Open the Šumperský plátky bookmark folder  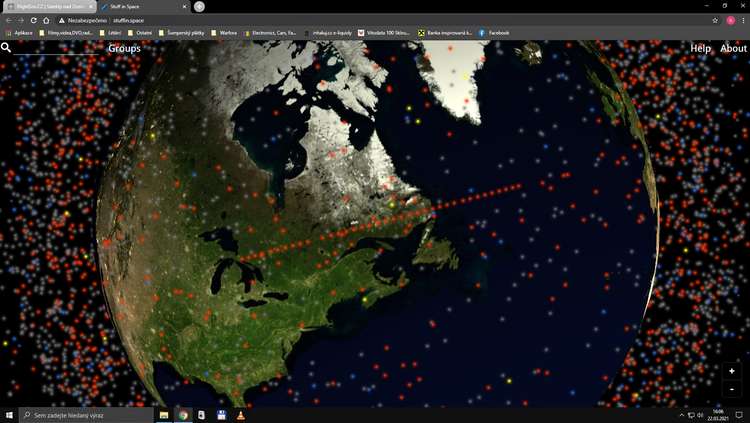pos(178,33)
